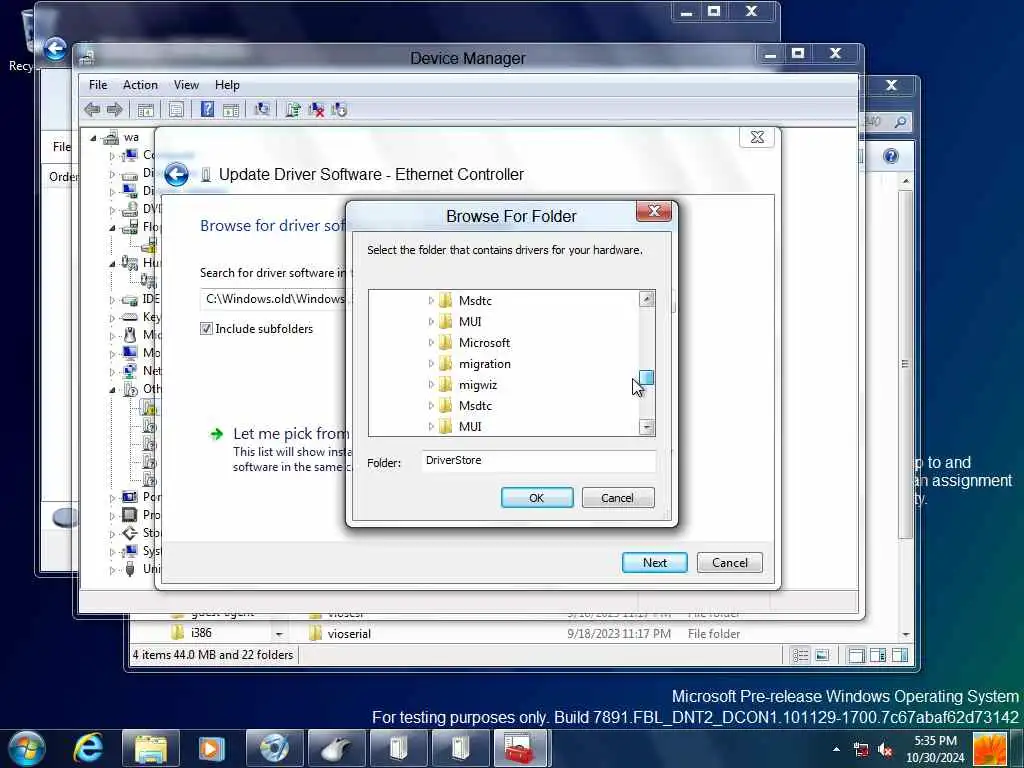Click the Disable device down-arrow toolbar icon
The width and height of the screenshot is (1024, 768).
pos(339,110)
